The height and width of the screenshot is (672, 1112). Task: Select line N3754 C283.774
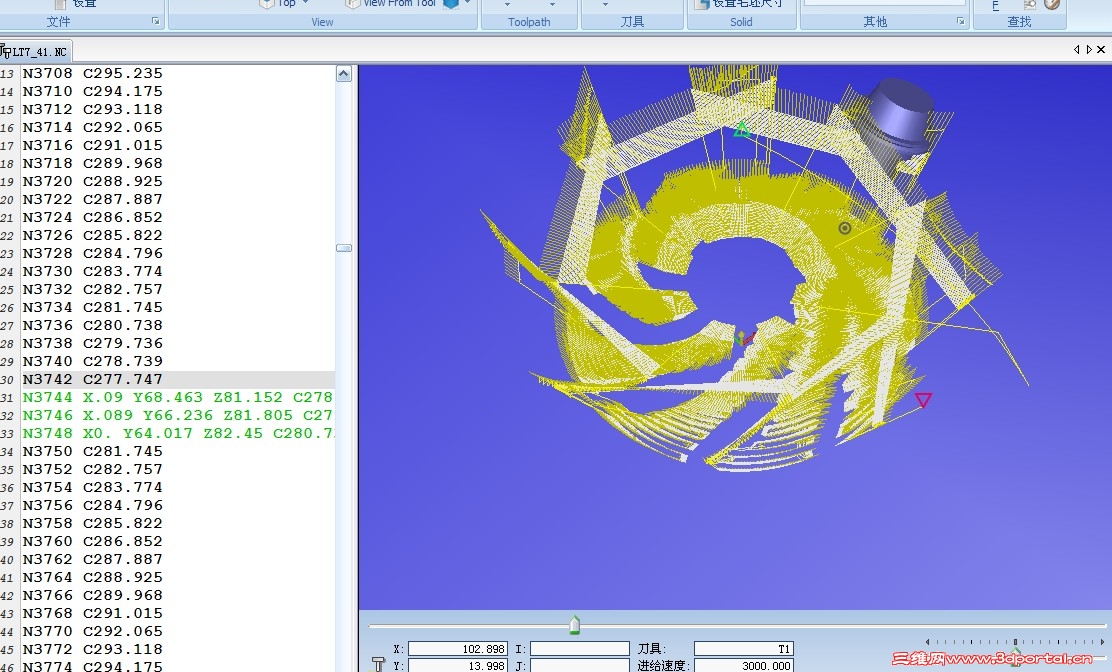point(92,488)
